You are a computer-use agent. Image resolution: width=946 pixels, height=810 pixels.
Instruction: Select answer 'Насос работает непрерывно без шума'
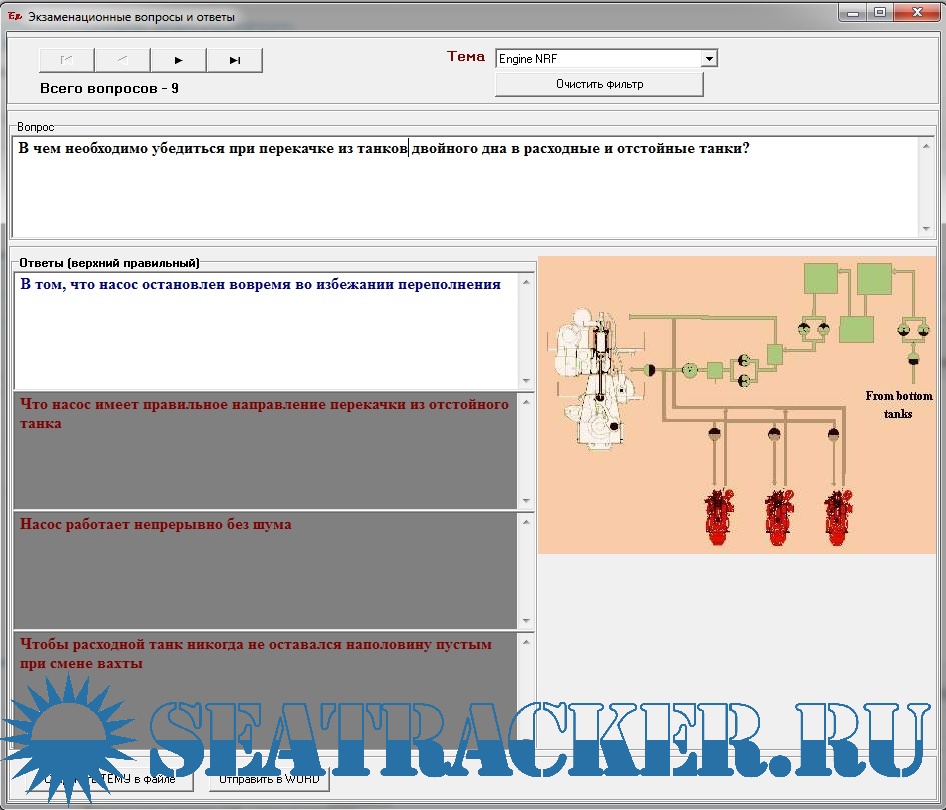click(265, 570)
